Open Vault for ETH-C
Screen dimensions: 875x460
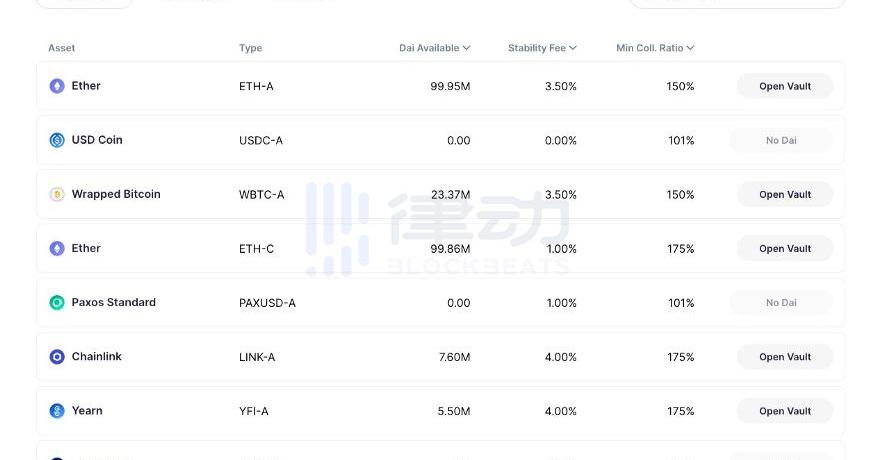pos(785,248)
